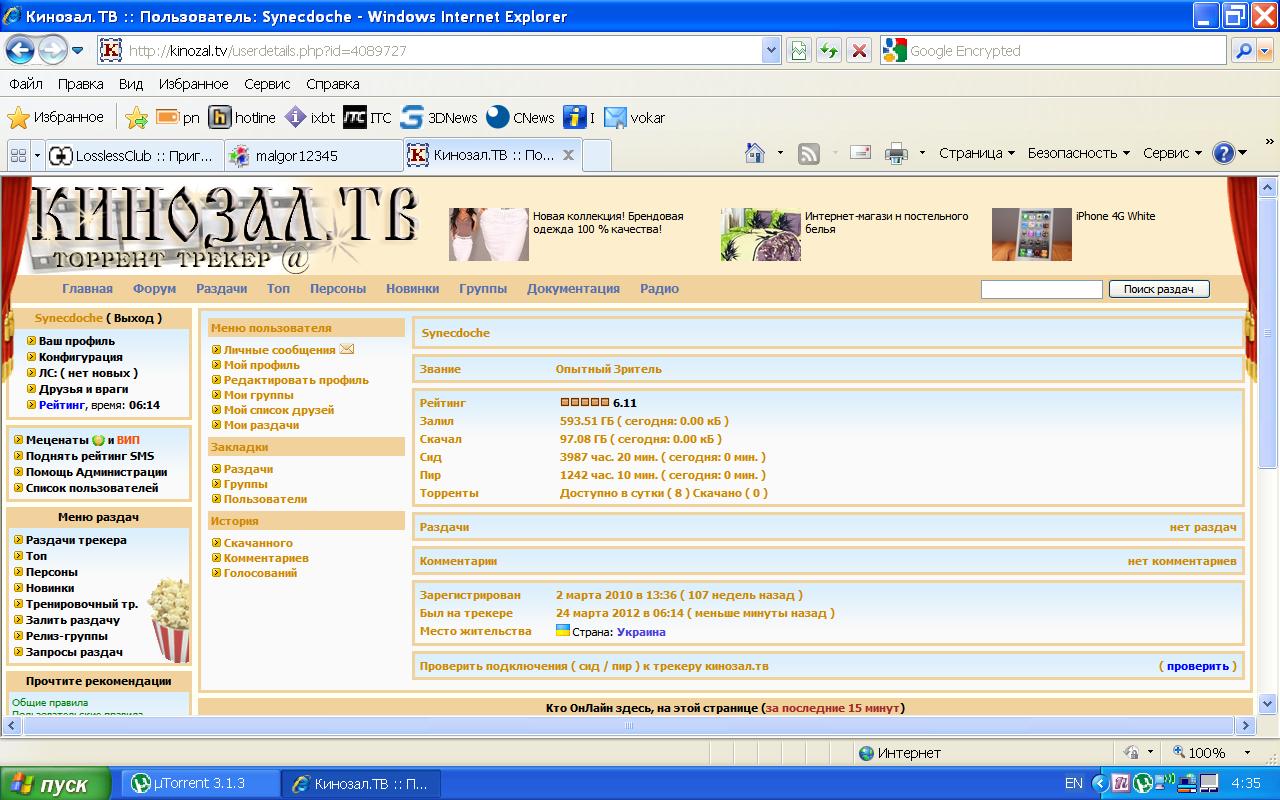Open the hotline favorites bar link

pyautogui.click(x=242, y=118)
